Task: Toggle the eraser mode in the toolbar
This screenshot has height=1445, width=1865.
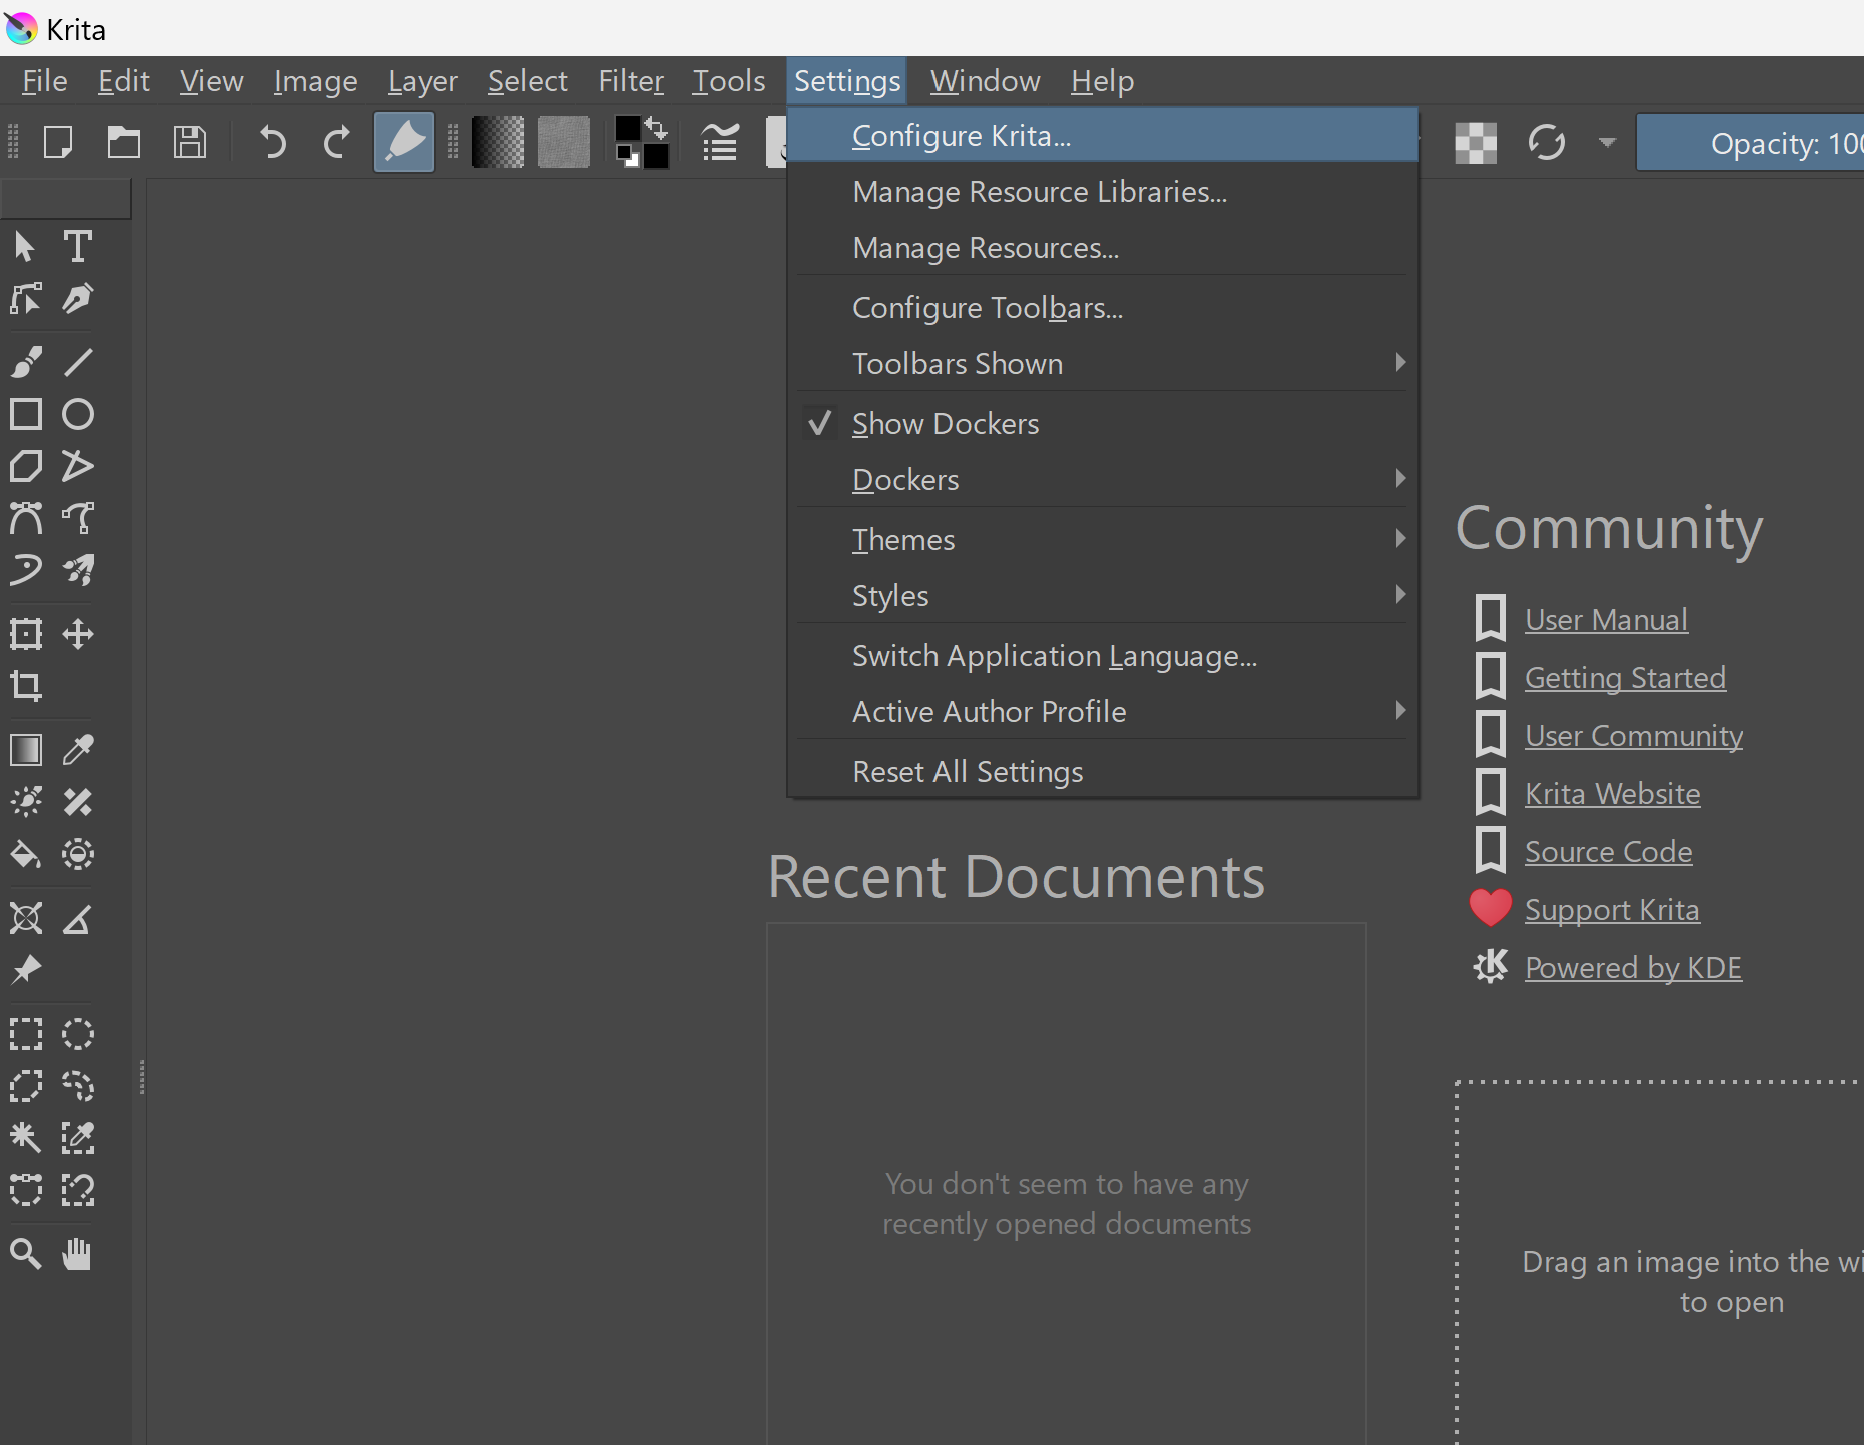Action: pyautogui.click(x=403, y=141)
